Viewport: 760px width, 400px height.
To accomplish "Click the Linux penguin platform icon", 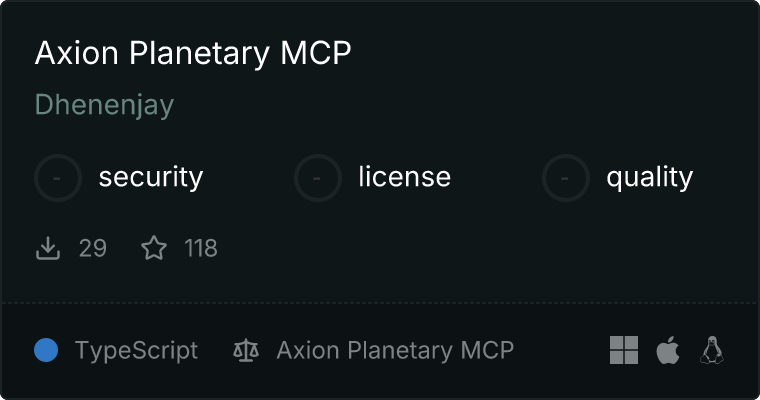I will coord(712,350).
